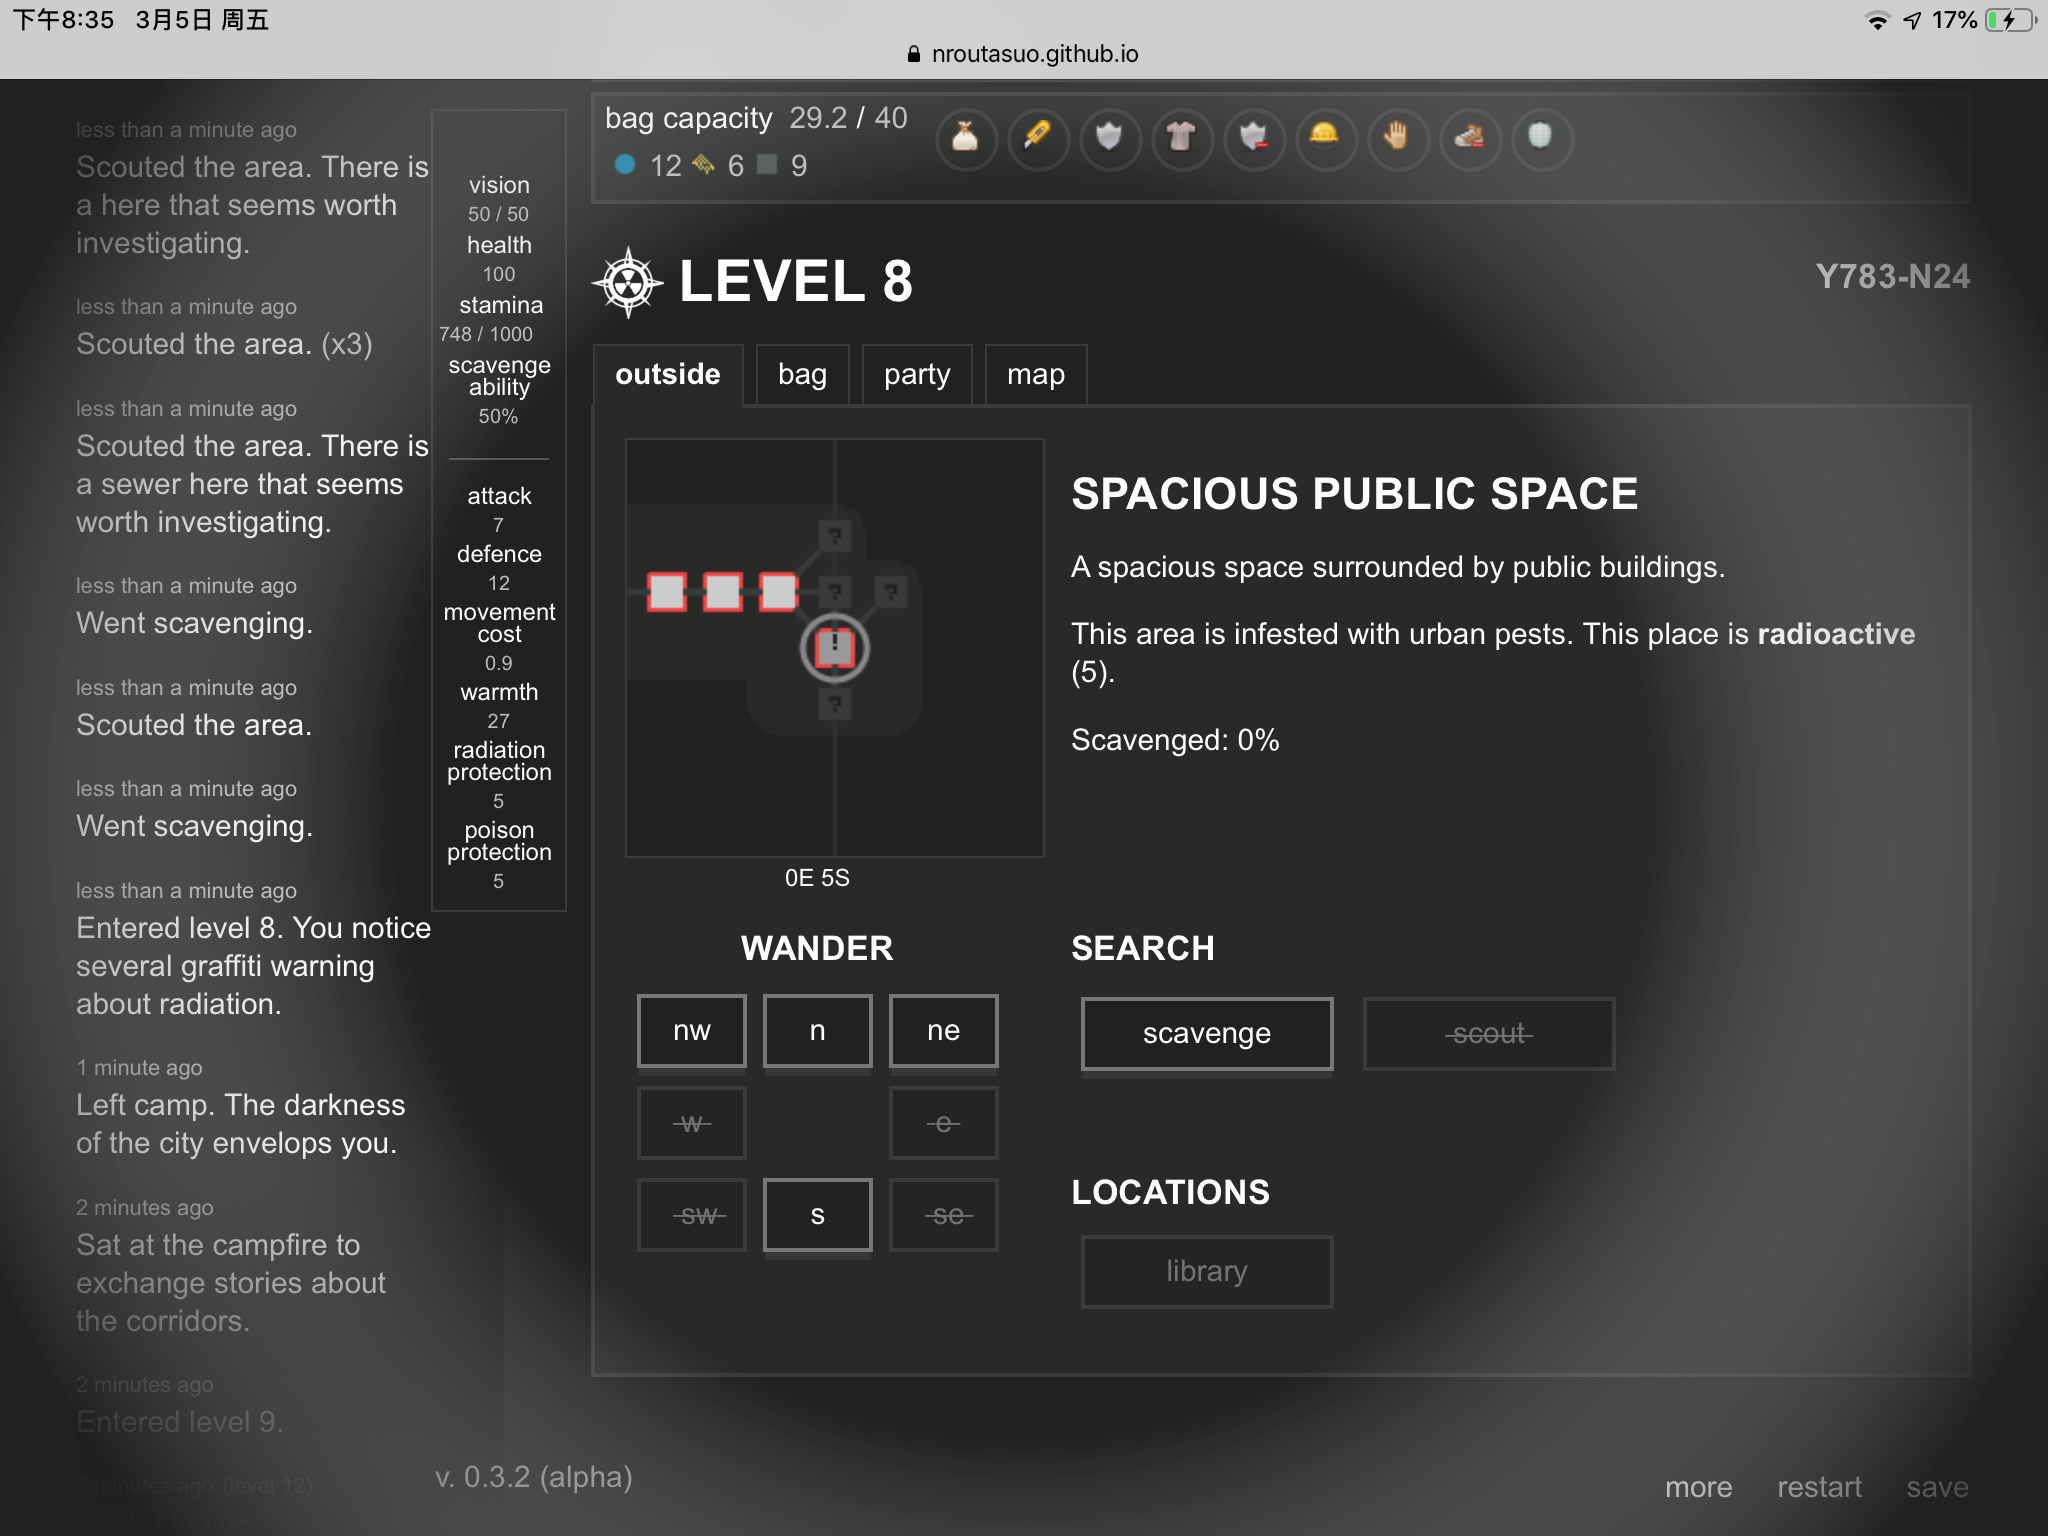Viewport: 2048px width, 1536px height.
Task: Click the bag capacity 29.2 / 40 readout
Action: point(756,119)
